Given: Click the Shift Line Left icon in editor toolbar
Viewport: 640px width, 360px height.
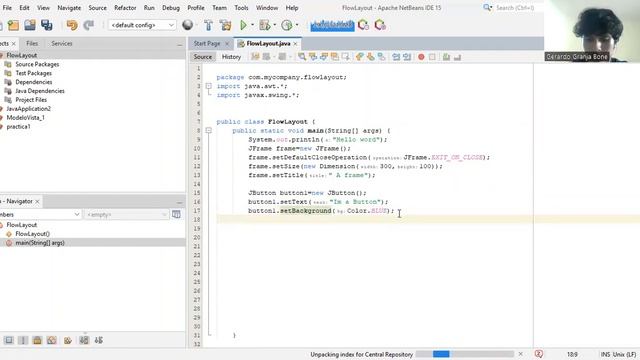Looking at the screenshot, I should (x=396, y=57).
